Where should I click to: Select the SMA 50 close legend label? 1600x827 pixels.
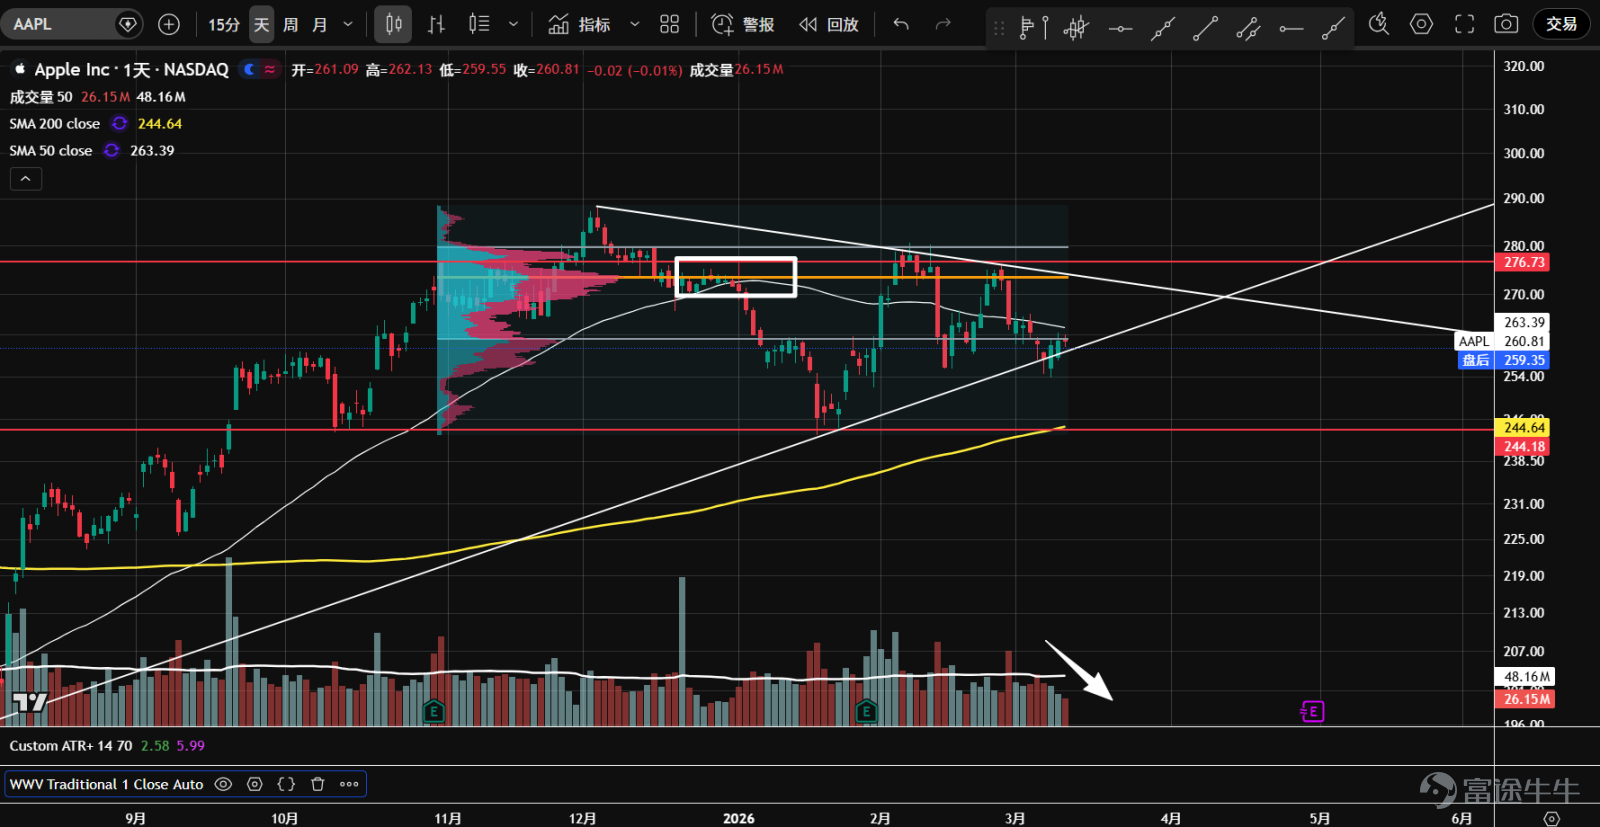[x=51, y=151]
